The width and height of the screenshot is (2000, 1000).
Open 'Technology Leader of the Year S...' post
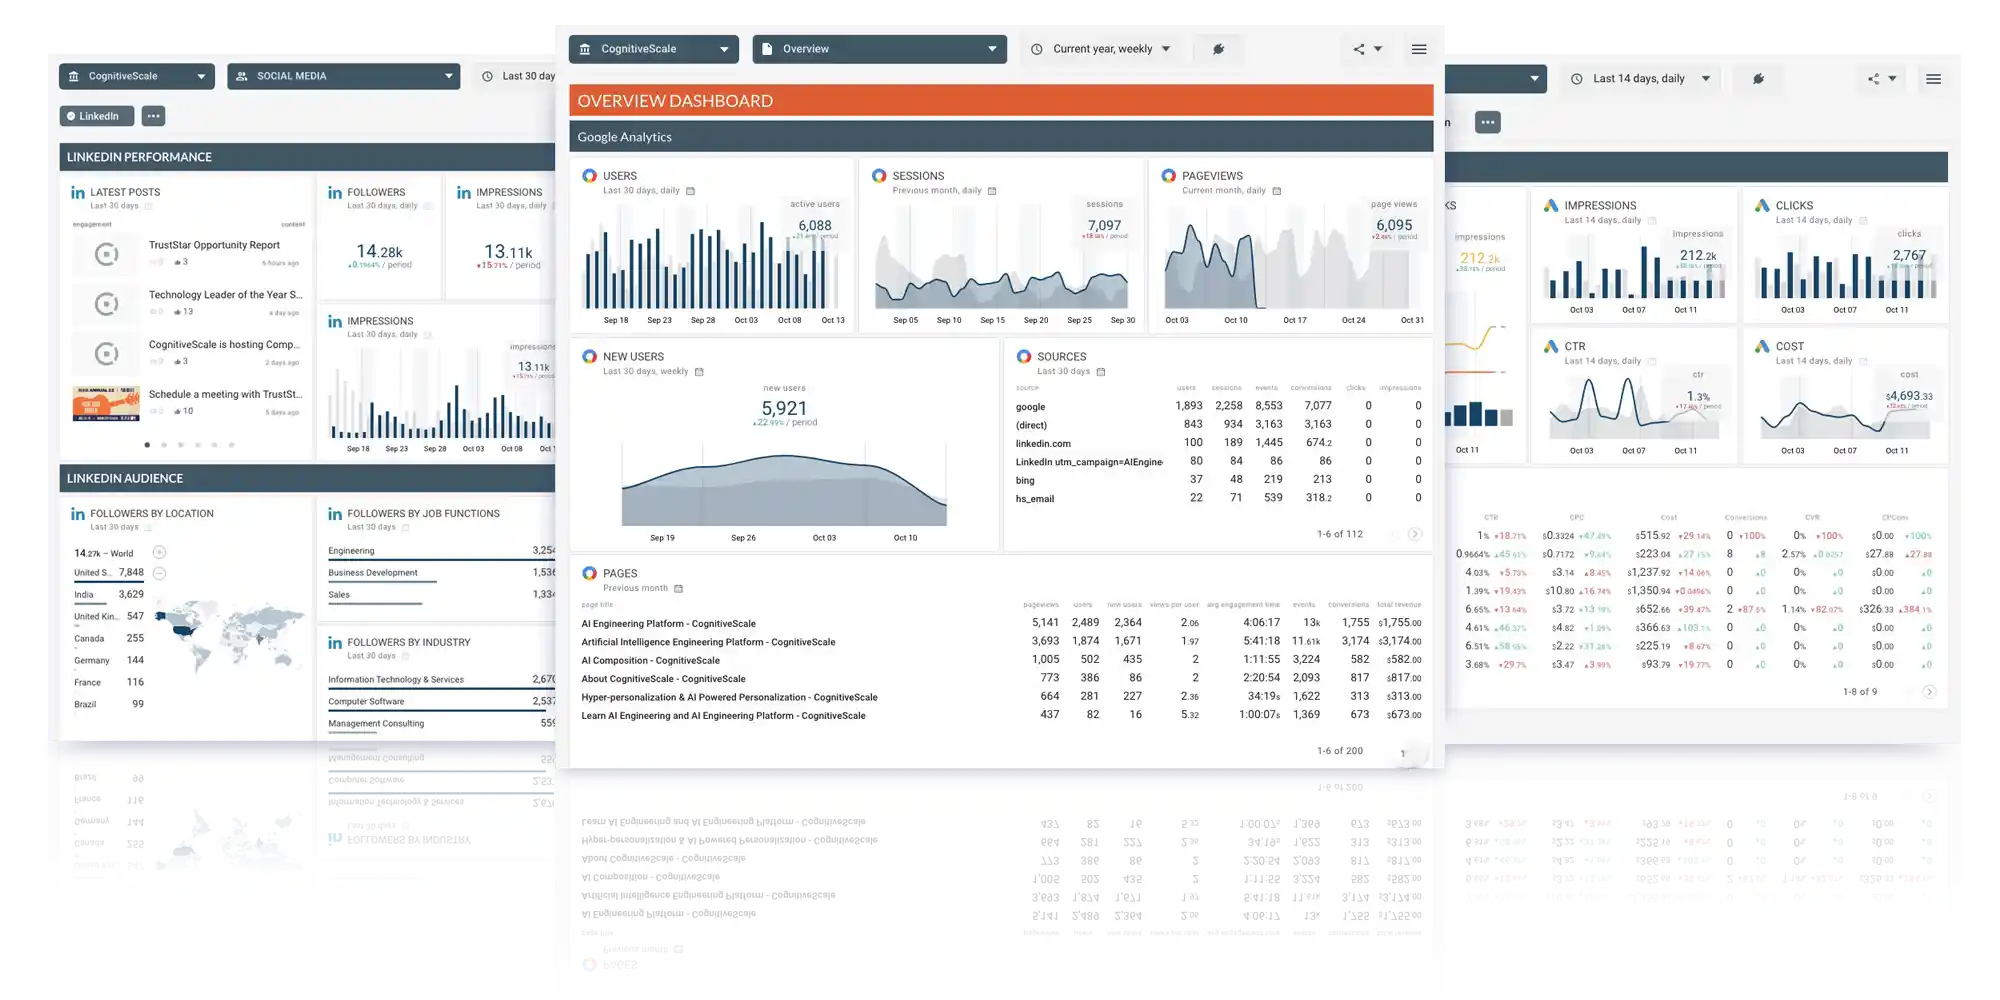(x=225, y=295)
